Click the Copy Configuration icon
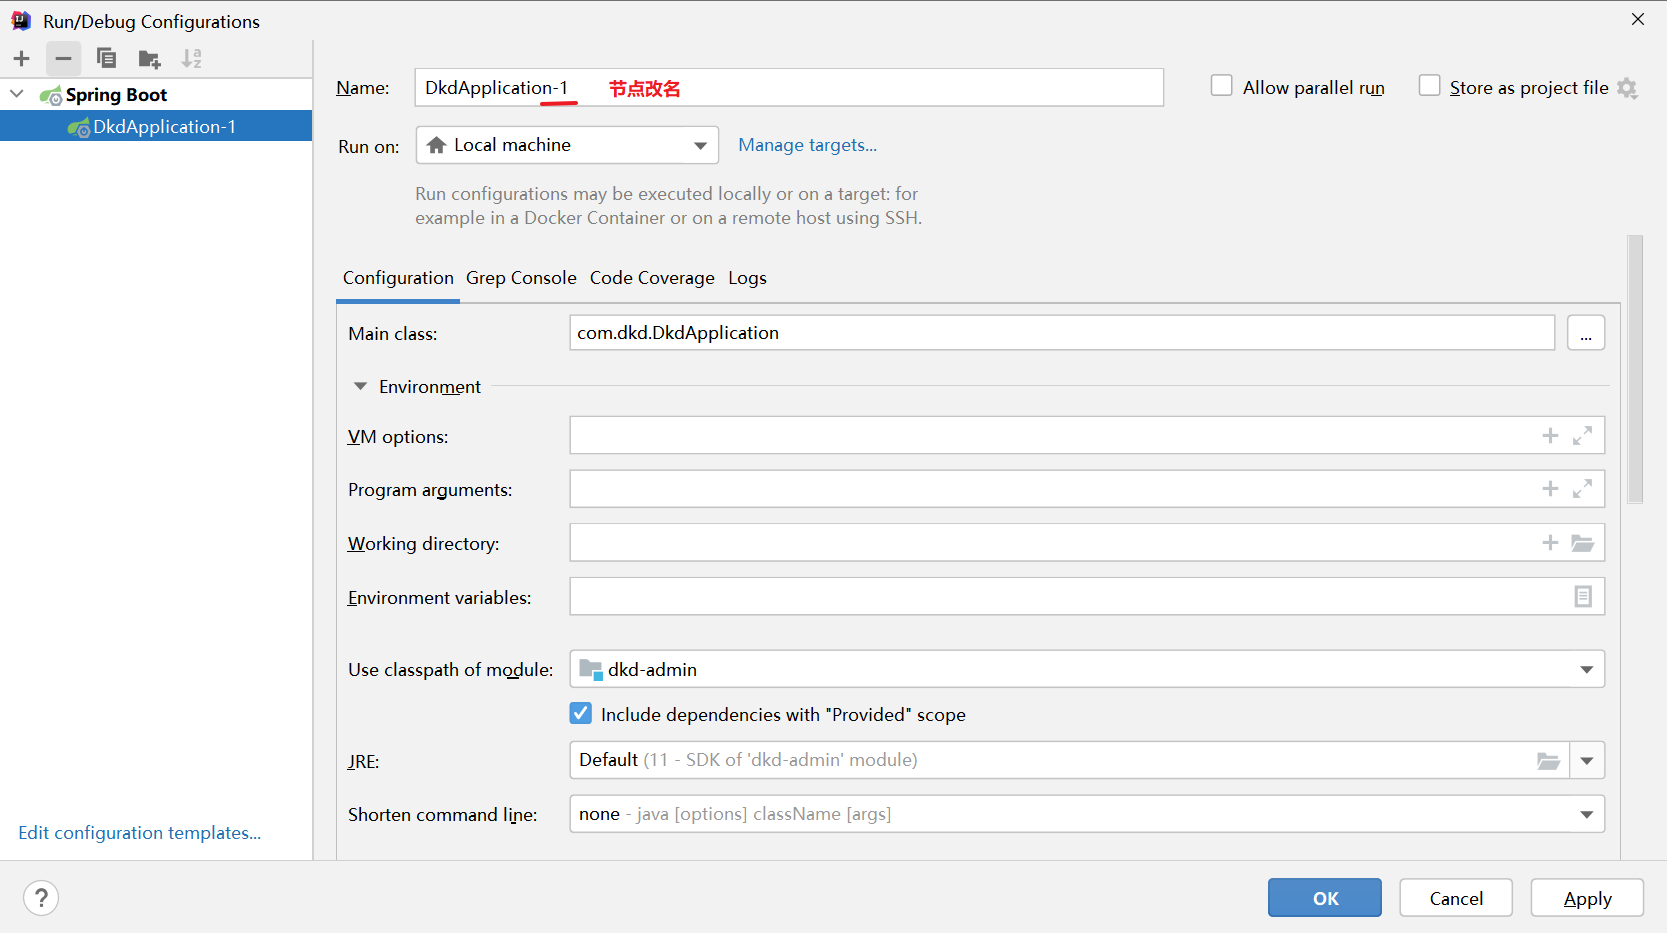 (x=106, y=59)
